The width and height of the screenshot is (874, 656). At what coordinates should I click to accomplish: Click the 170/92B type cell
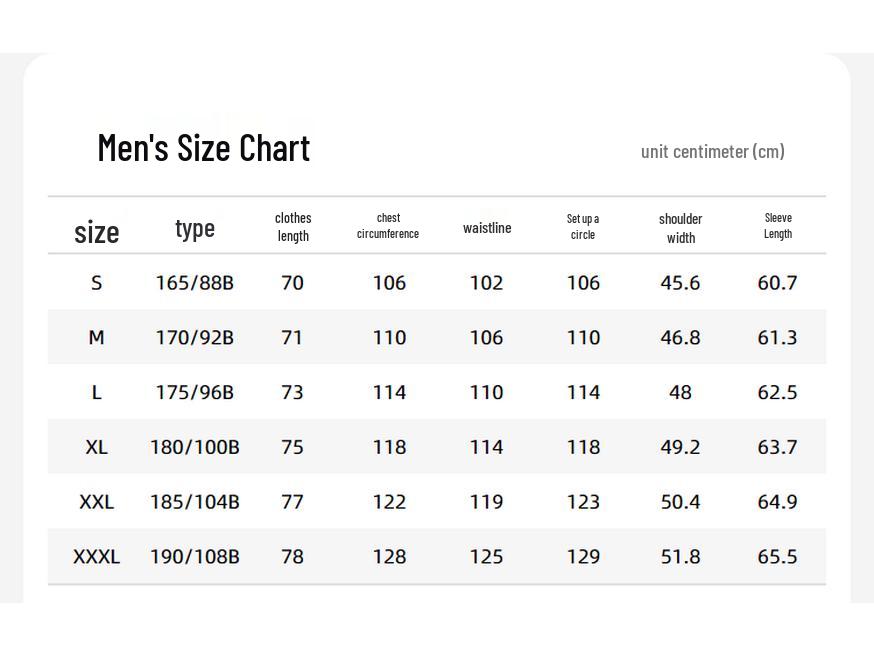(x=195, y=338)
